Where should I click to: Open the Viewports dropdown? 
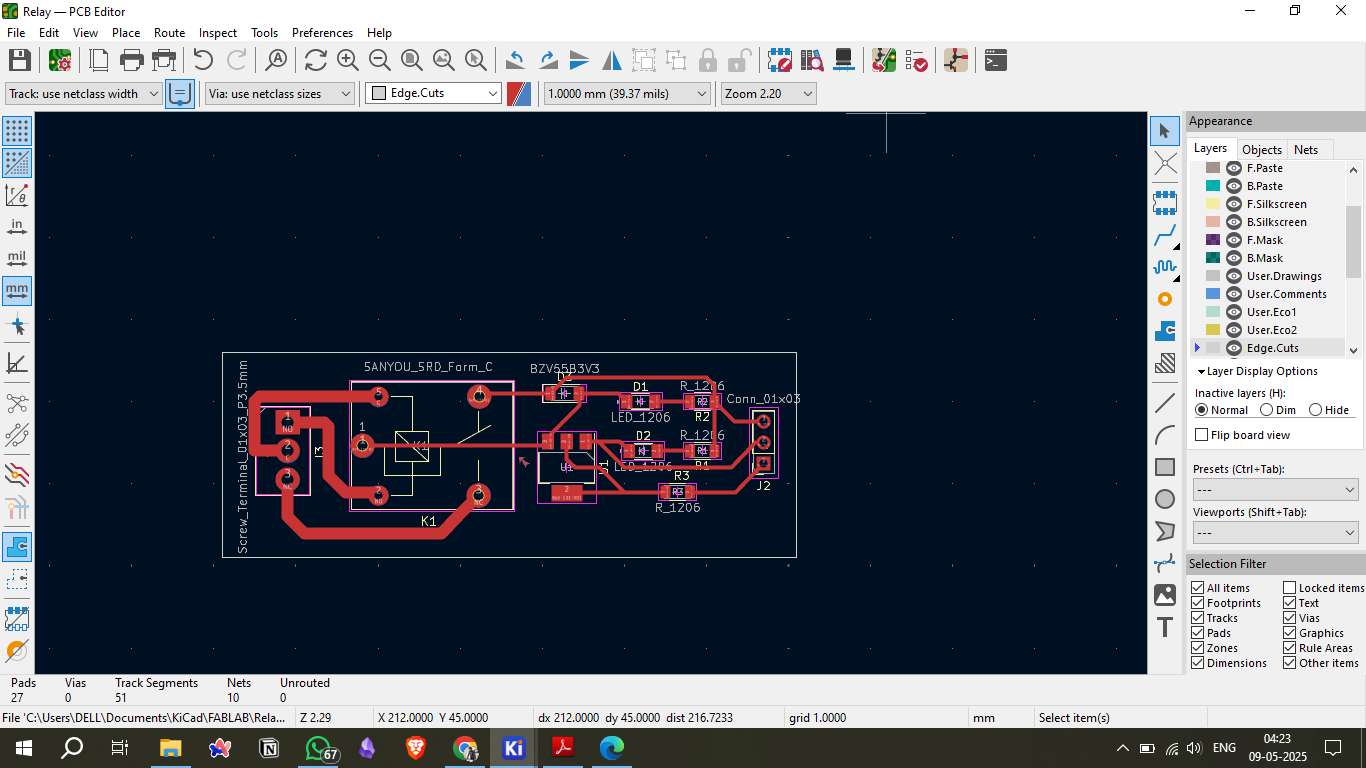coord(1275,533)
